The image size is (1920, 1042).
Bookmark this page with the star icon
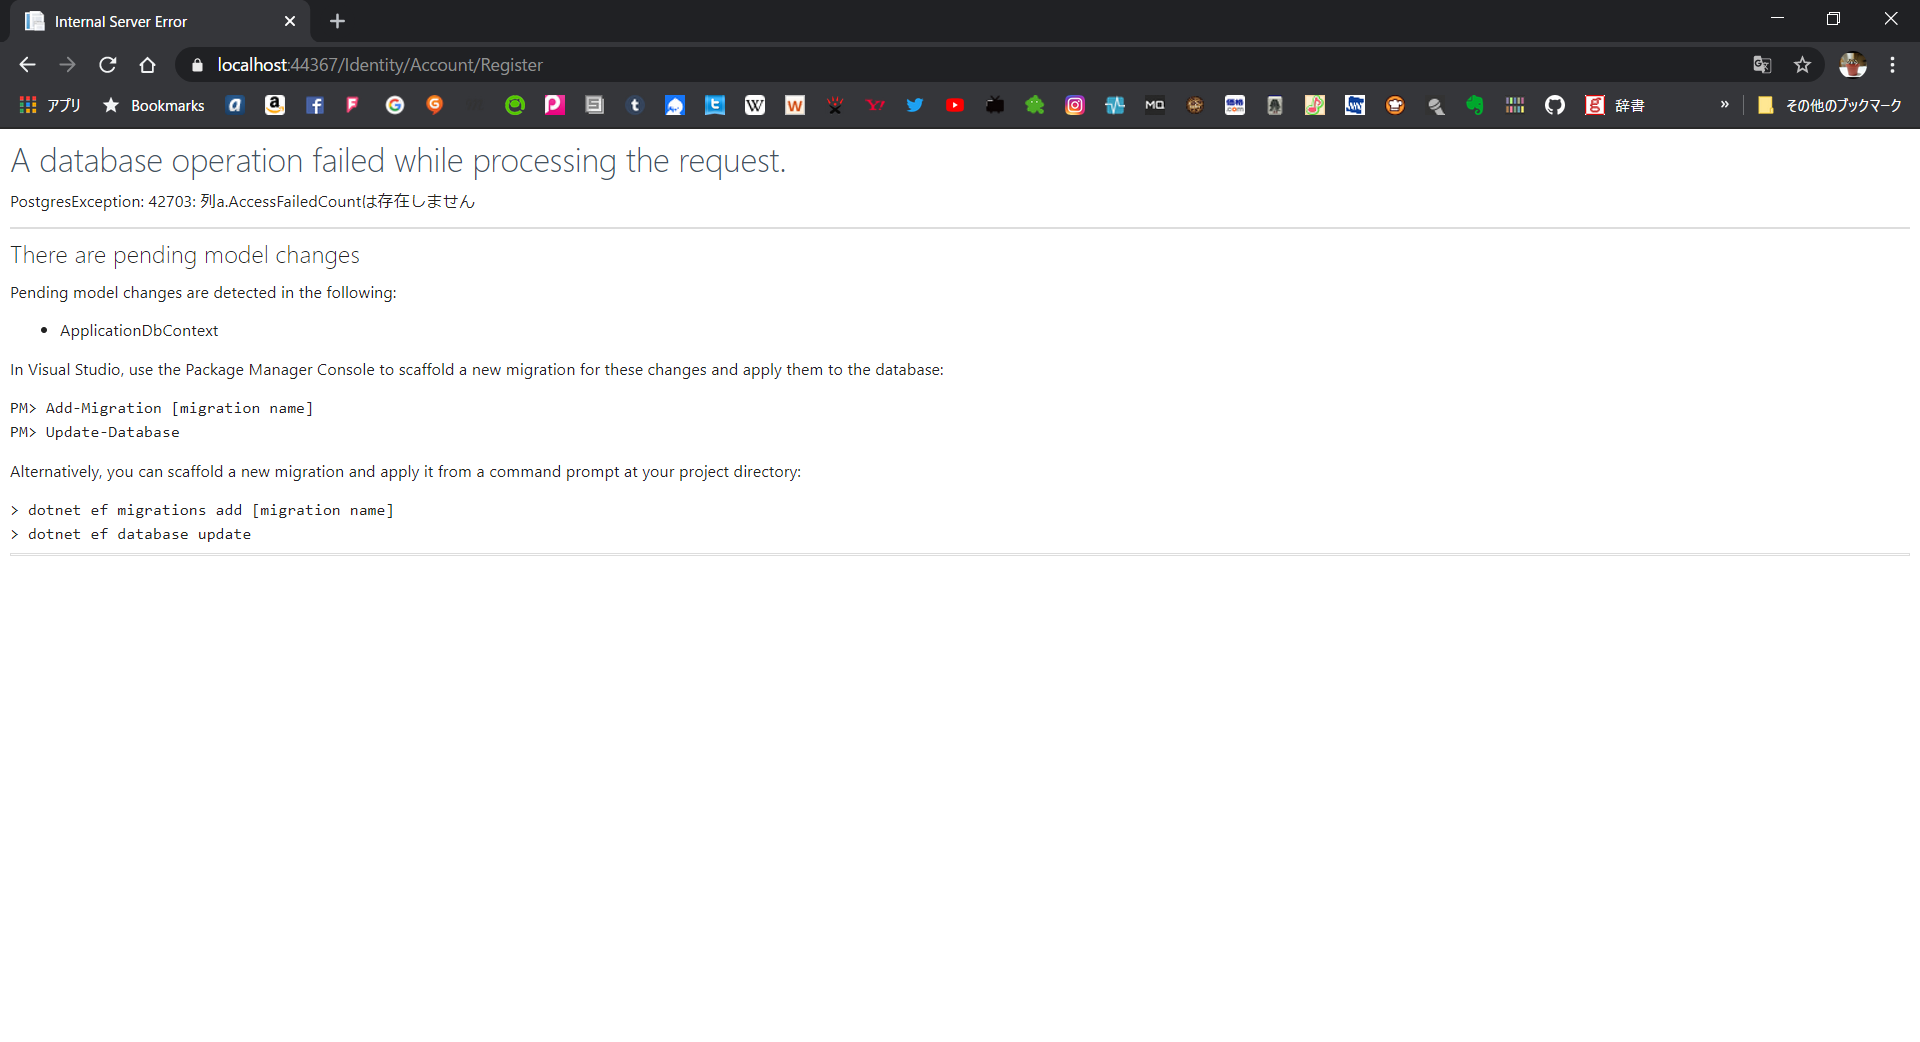click(1802, 65)
